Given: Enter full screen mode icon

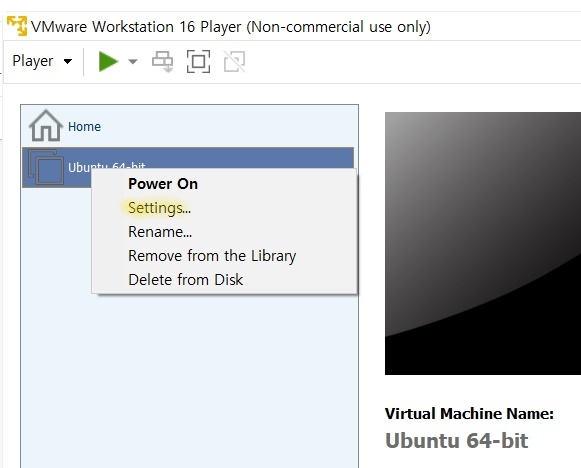Looking at the screenshot, I should (x=198, y=62).
